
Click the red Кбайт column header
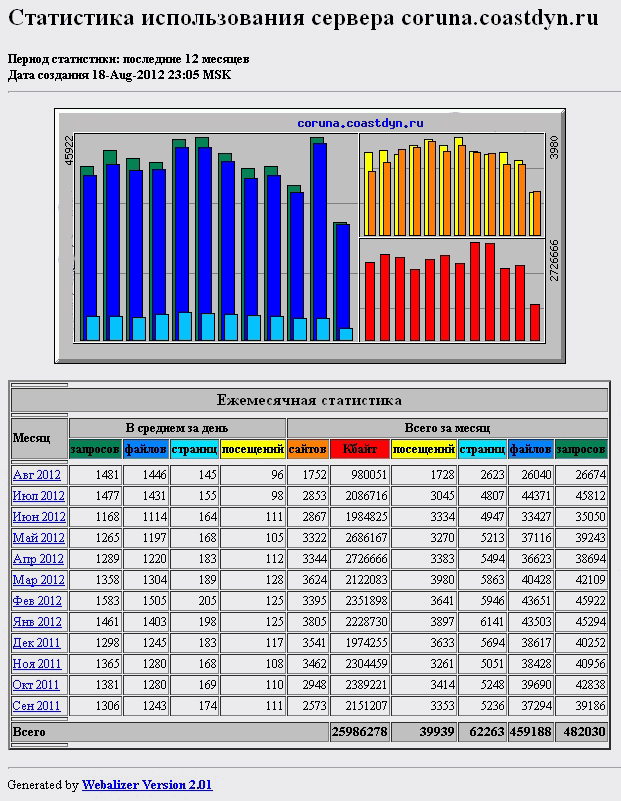[x=359, y=450]
